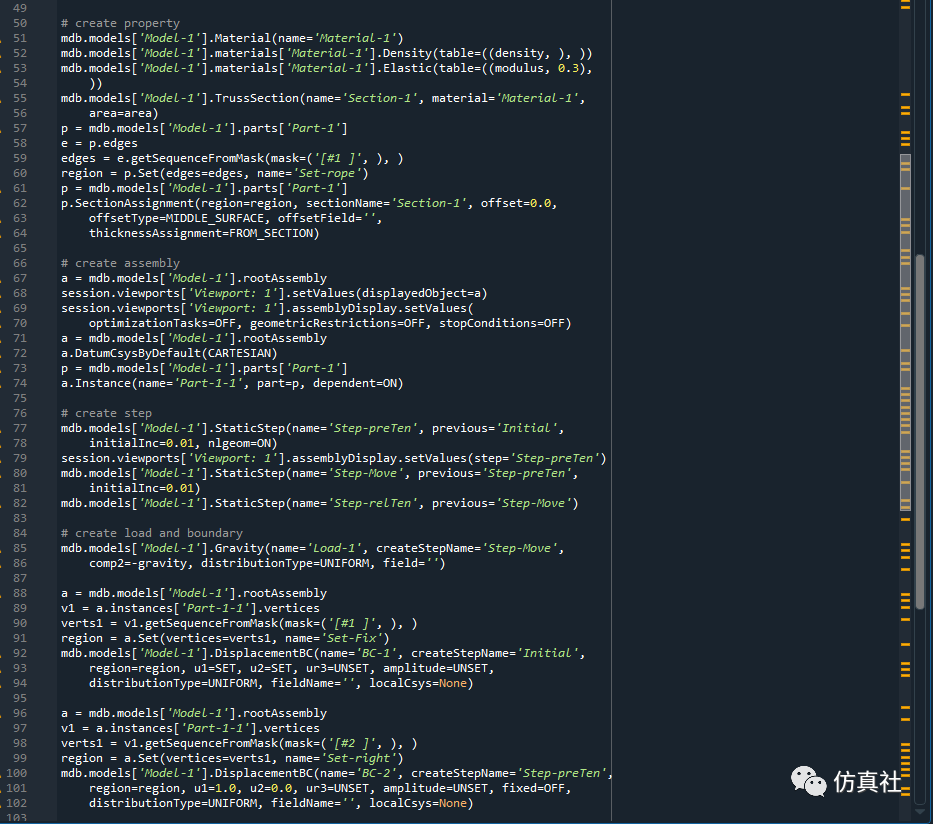The image size is (933, 824).
Task: Click 'u1=1.0, u2=0.0' on line 101
Action: (243, 788)
